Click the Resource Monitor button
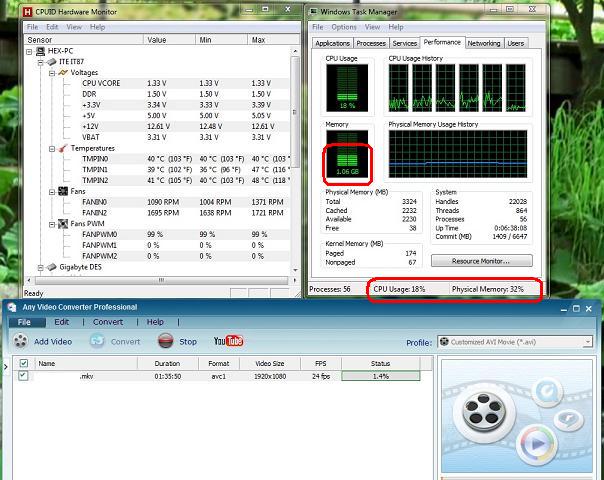 [x=482, y=261]
